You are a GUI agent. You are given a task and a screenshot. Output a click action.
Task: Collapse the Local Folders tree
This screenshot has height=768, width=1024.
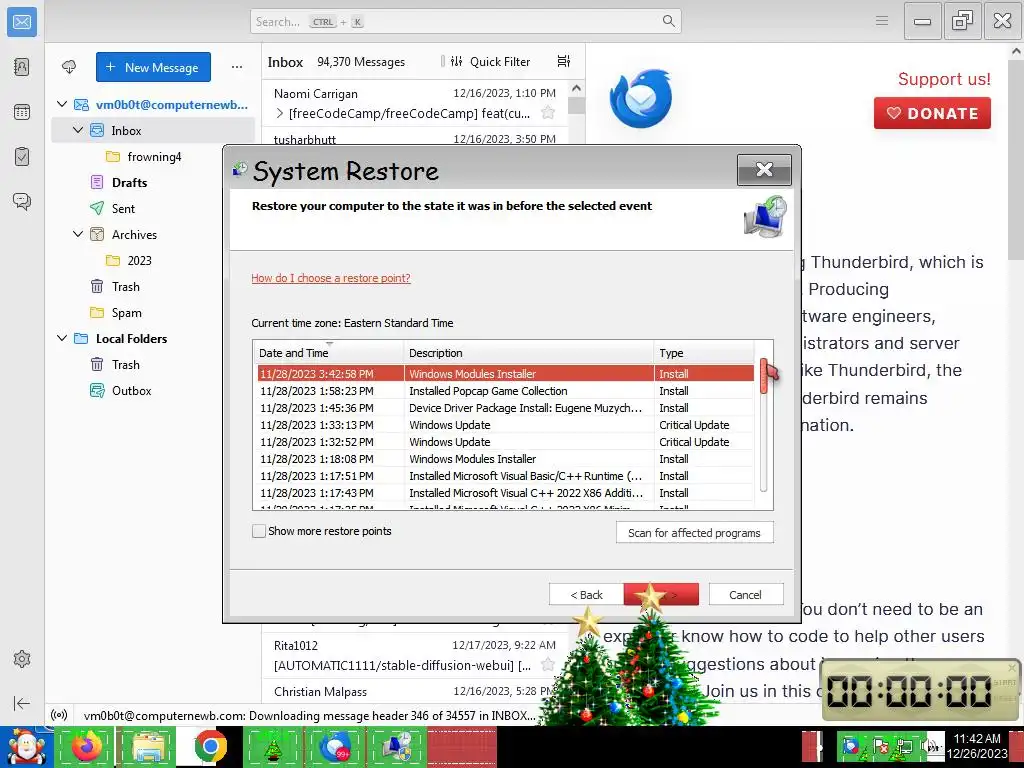tap(62, 338)
